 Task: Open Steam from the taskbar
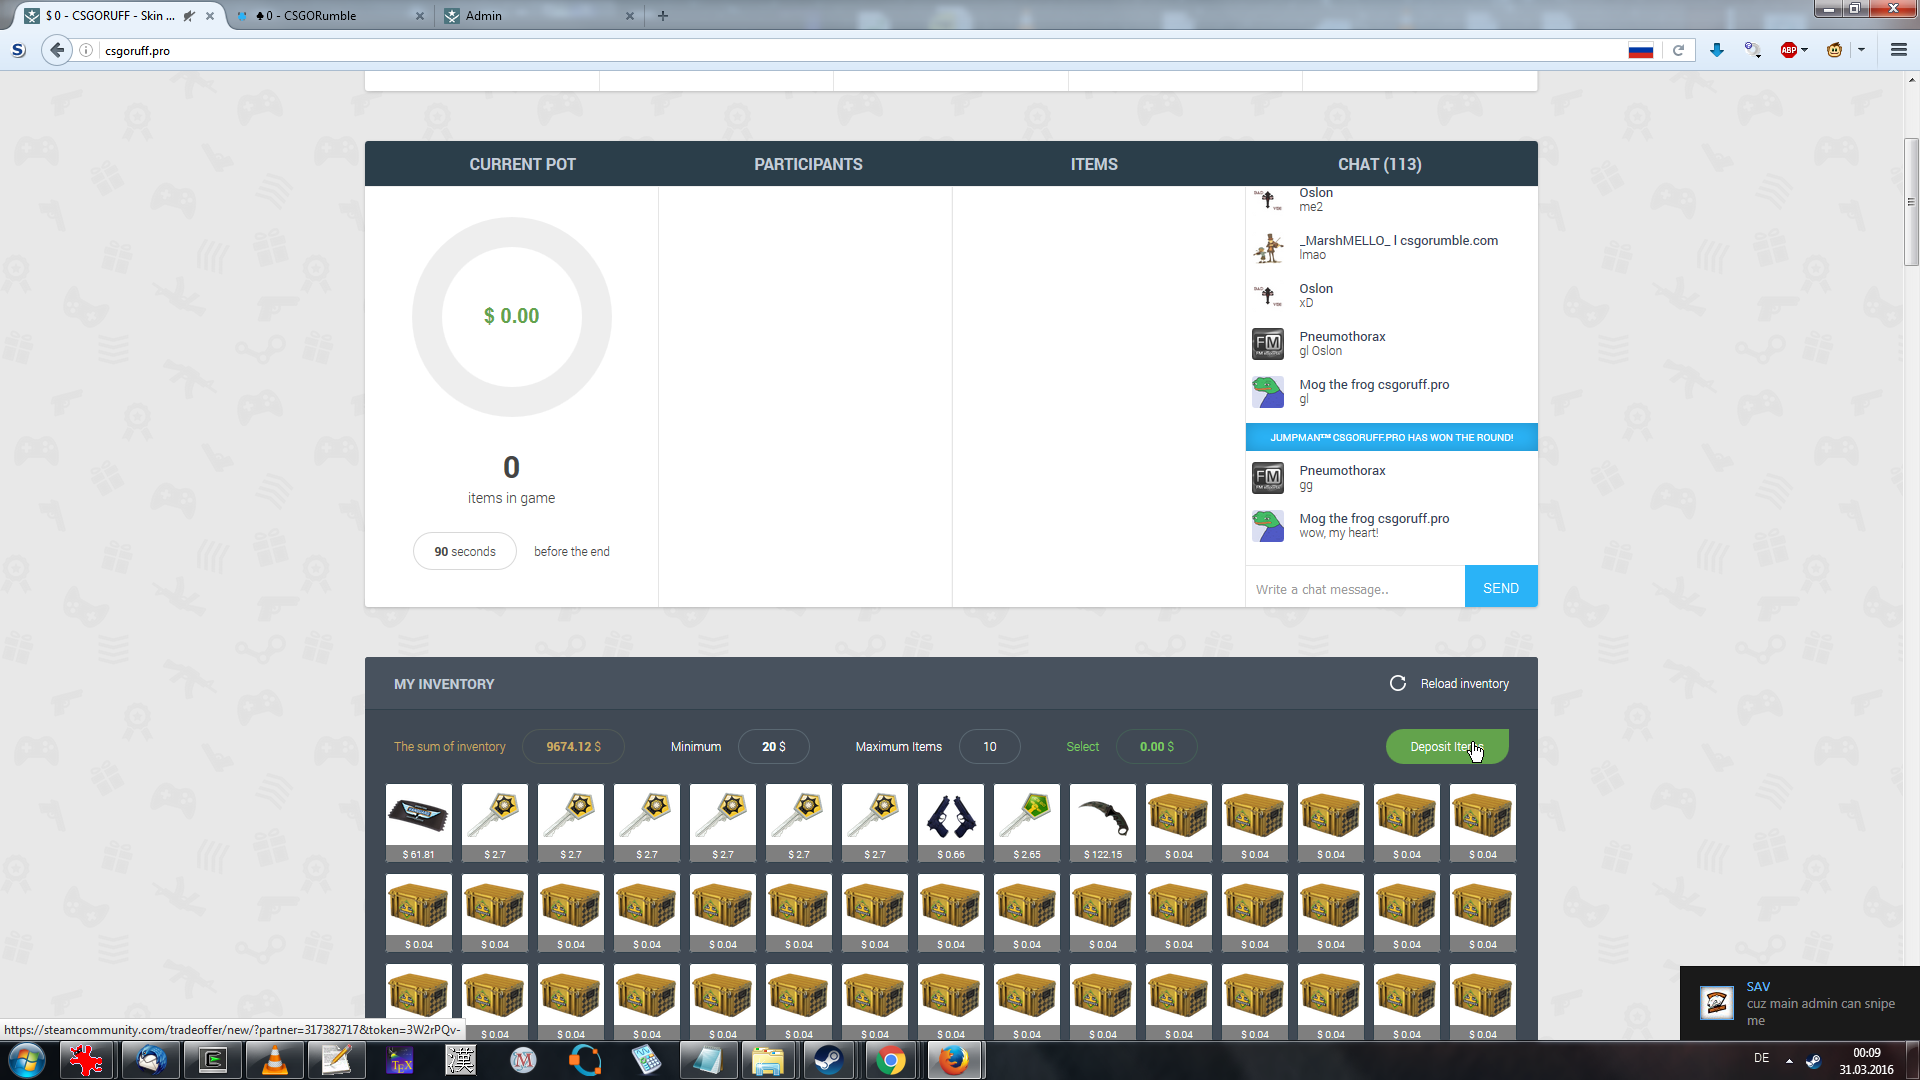(828, 1060)
